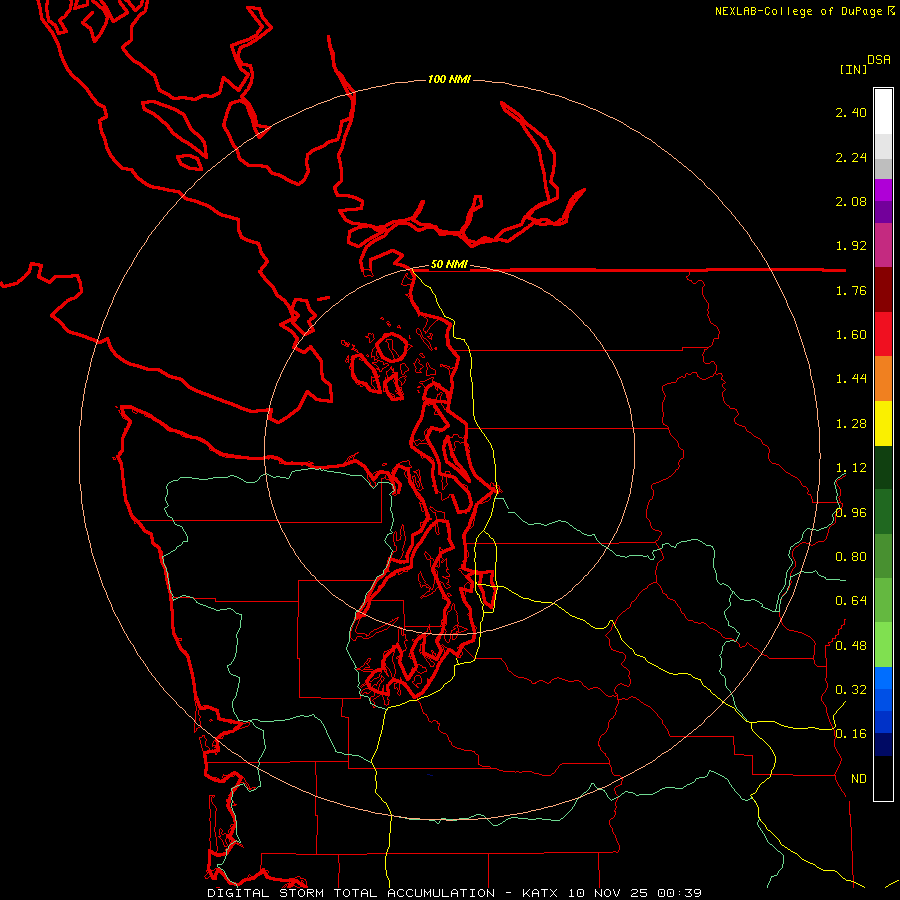Click the 2.08 legend value
The width and height of the screenshot is (900, 900).
click(x=851, y=201)
